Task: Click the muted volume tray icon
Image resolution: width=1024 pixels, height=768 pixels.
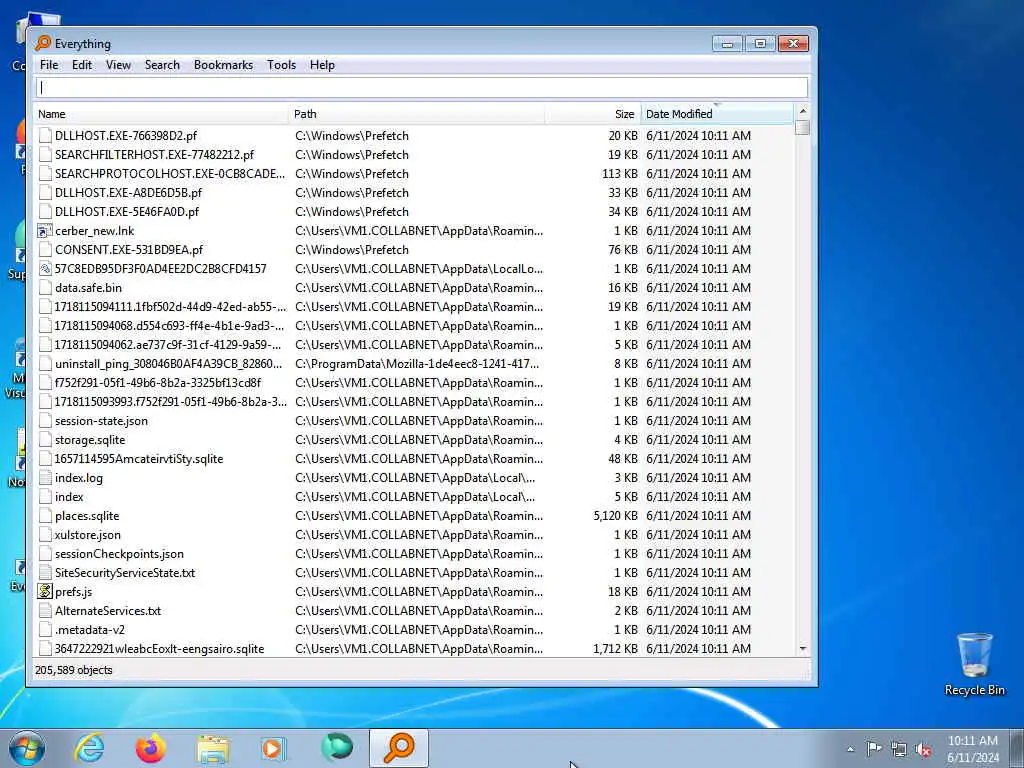Action: click(923, 750)
